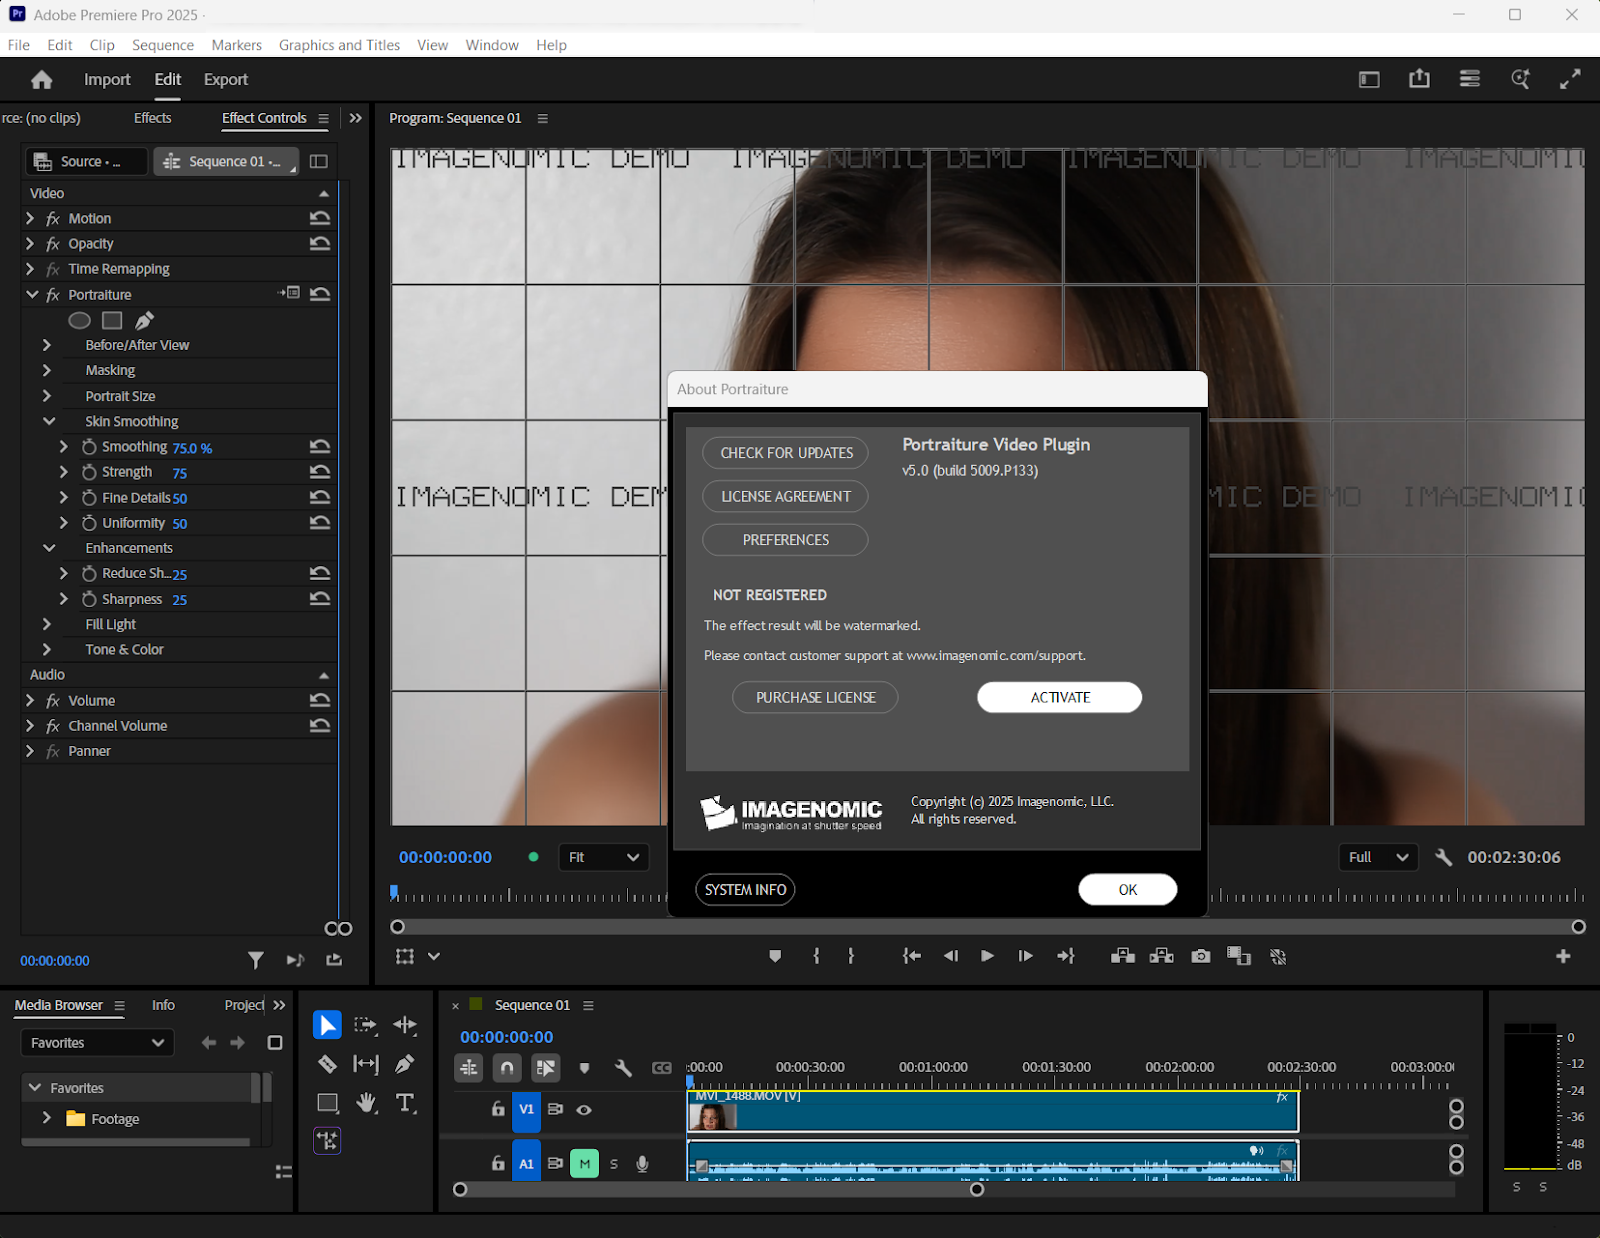Click the ACTIVATE button in the Portraiture dialog
This screenshot has height=1238, width=1600.
[1059, 697]
